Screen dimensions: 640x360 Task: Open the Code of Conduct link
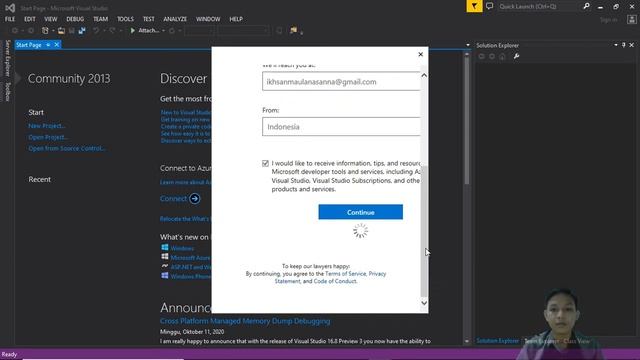point(335,281)
